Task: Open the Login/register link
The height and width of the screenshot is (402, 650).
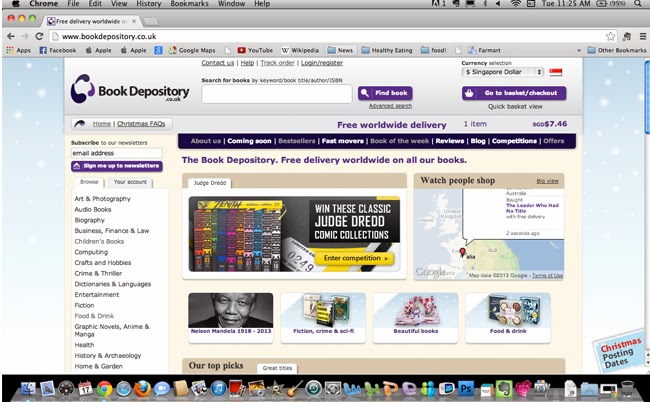Action: tap(322, 63)
